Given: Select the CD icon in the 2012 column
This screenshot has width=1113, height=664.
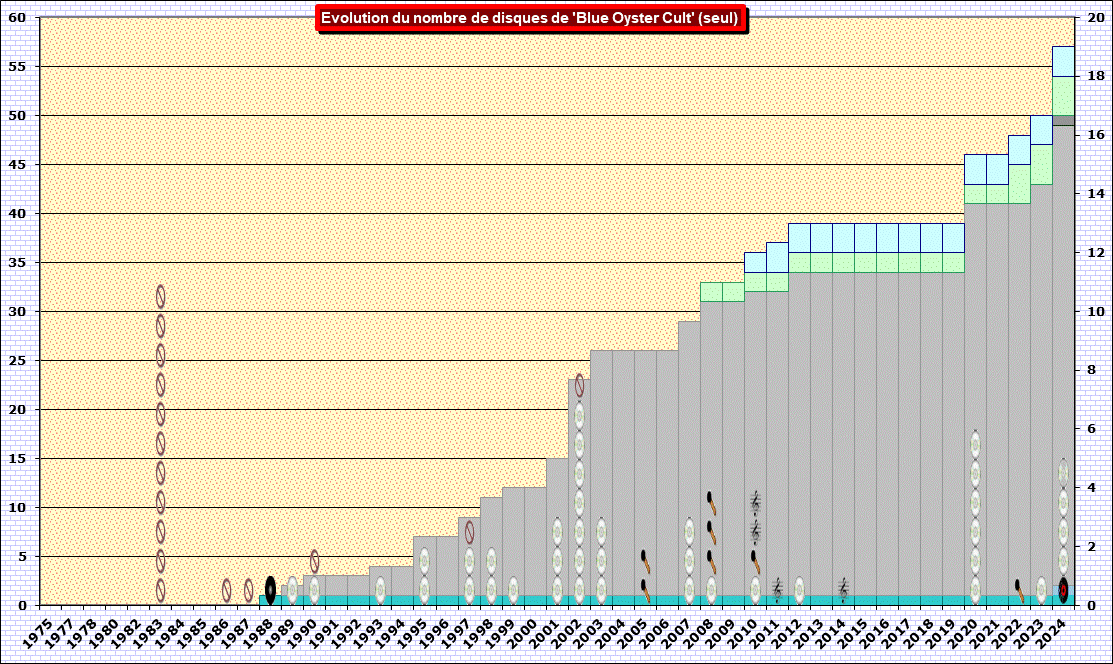Looking at the screenshot, I should click(799, 590).
